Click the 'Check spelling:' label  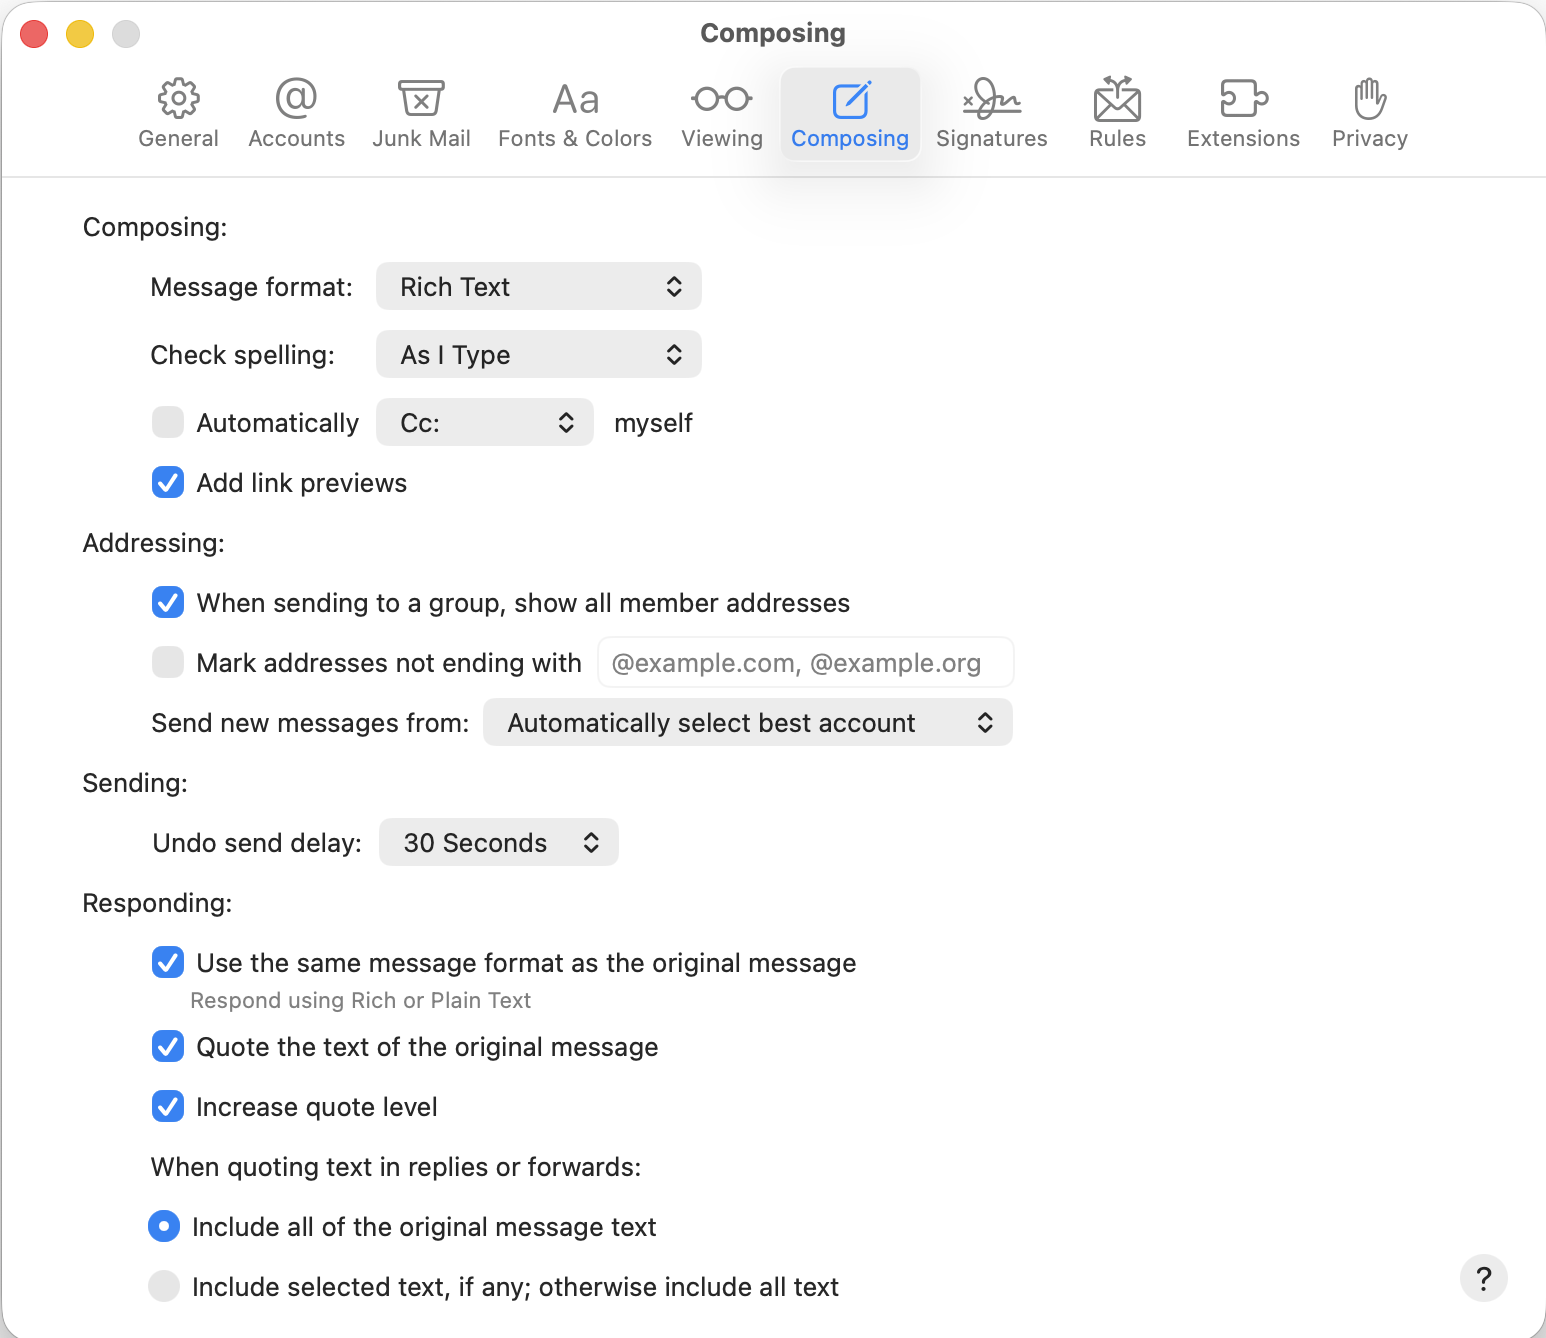pos(243,355)
